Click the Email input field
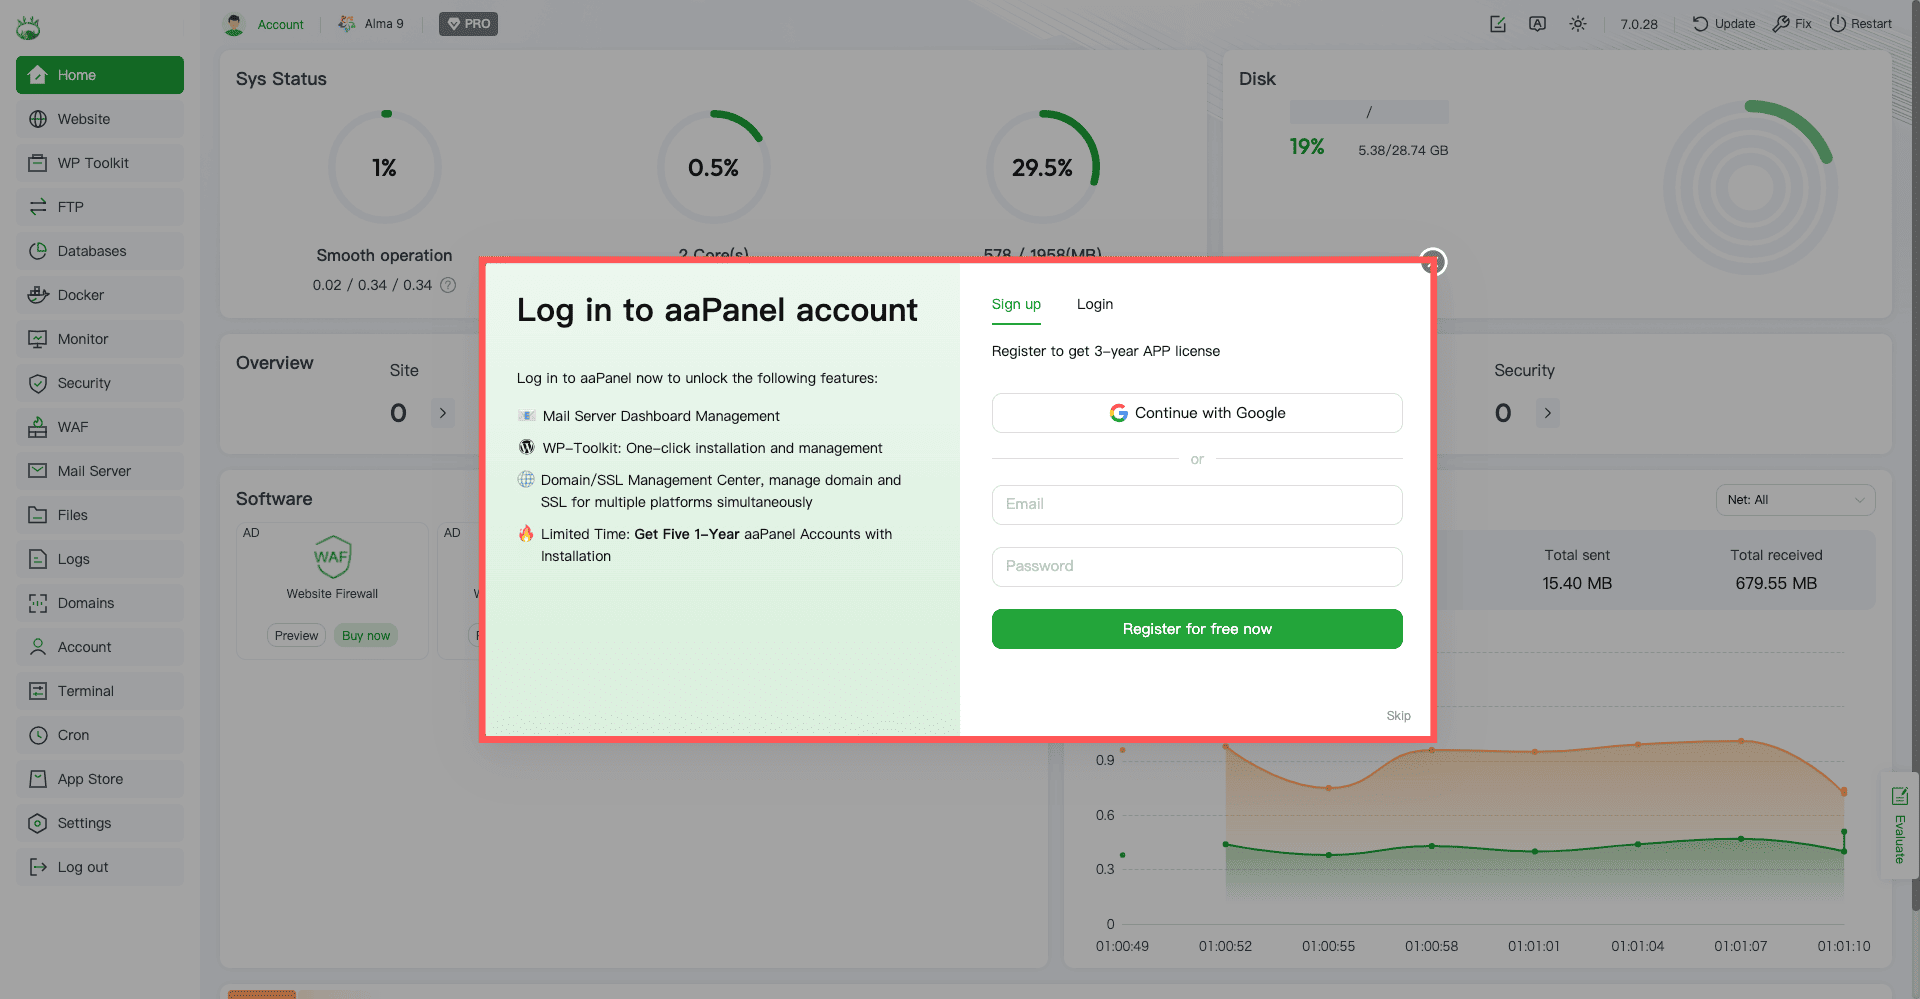Screen dimensions: 1920x999 coord(1197,505)
